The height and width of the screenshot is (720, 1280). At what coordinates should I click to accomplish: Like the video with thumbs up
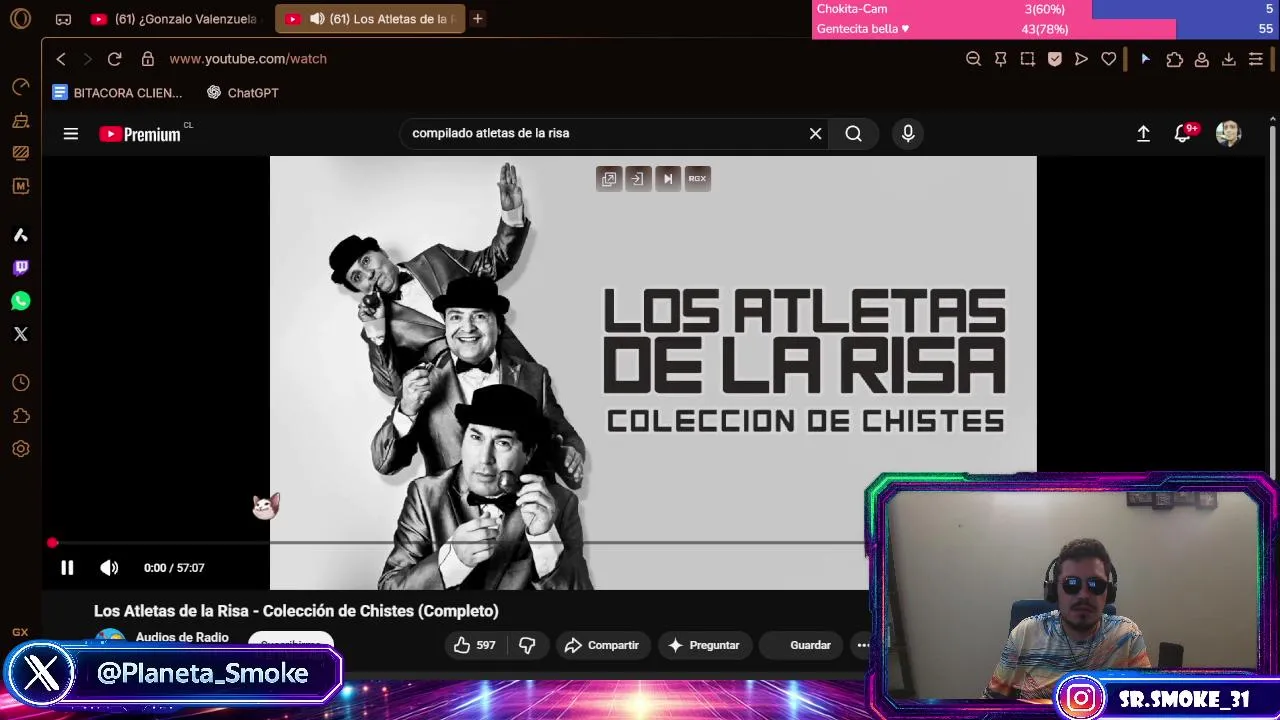pos(474,645)
